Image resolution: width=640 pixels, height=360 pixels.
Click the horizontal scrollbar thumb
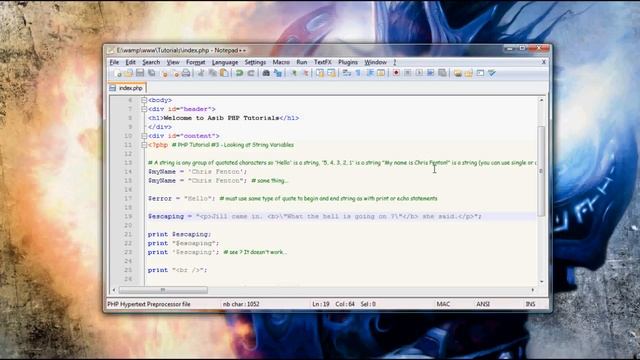click(163, 290)
